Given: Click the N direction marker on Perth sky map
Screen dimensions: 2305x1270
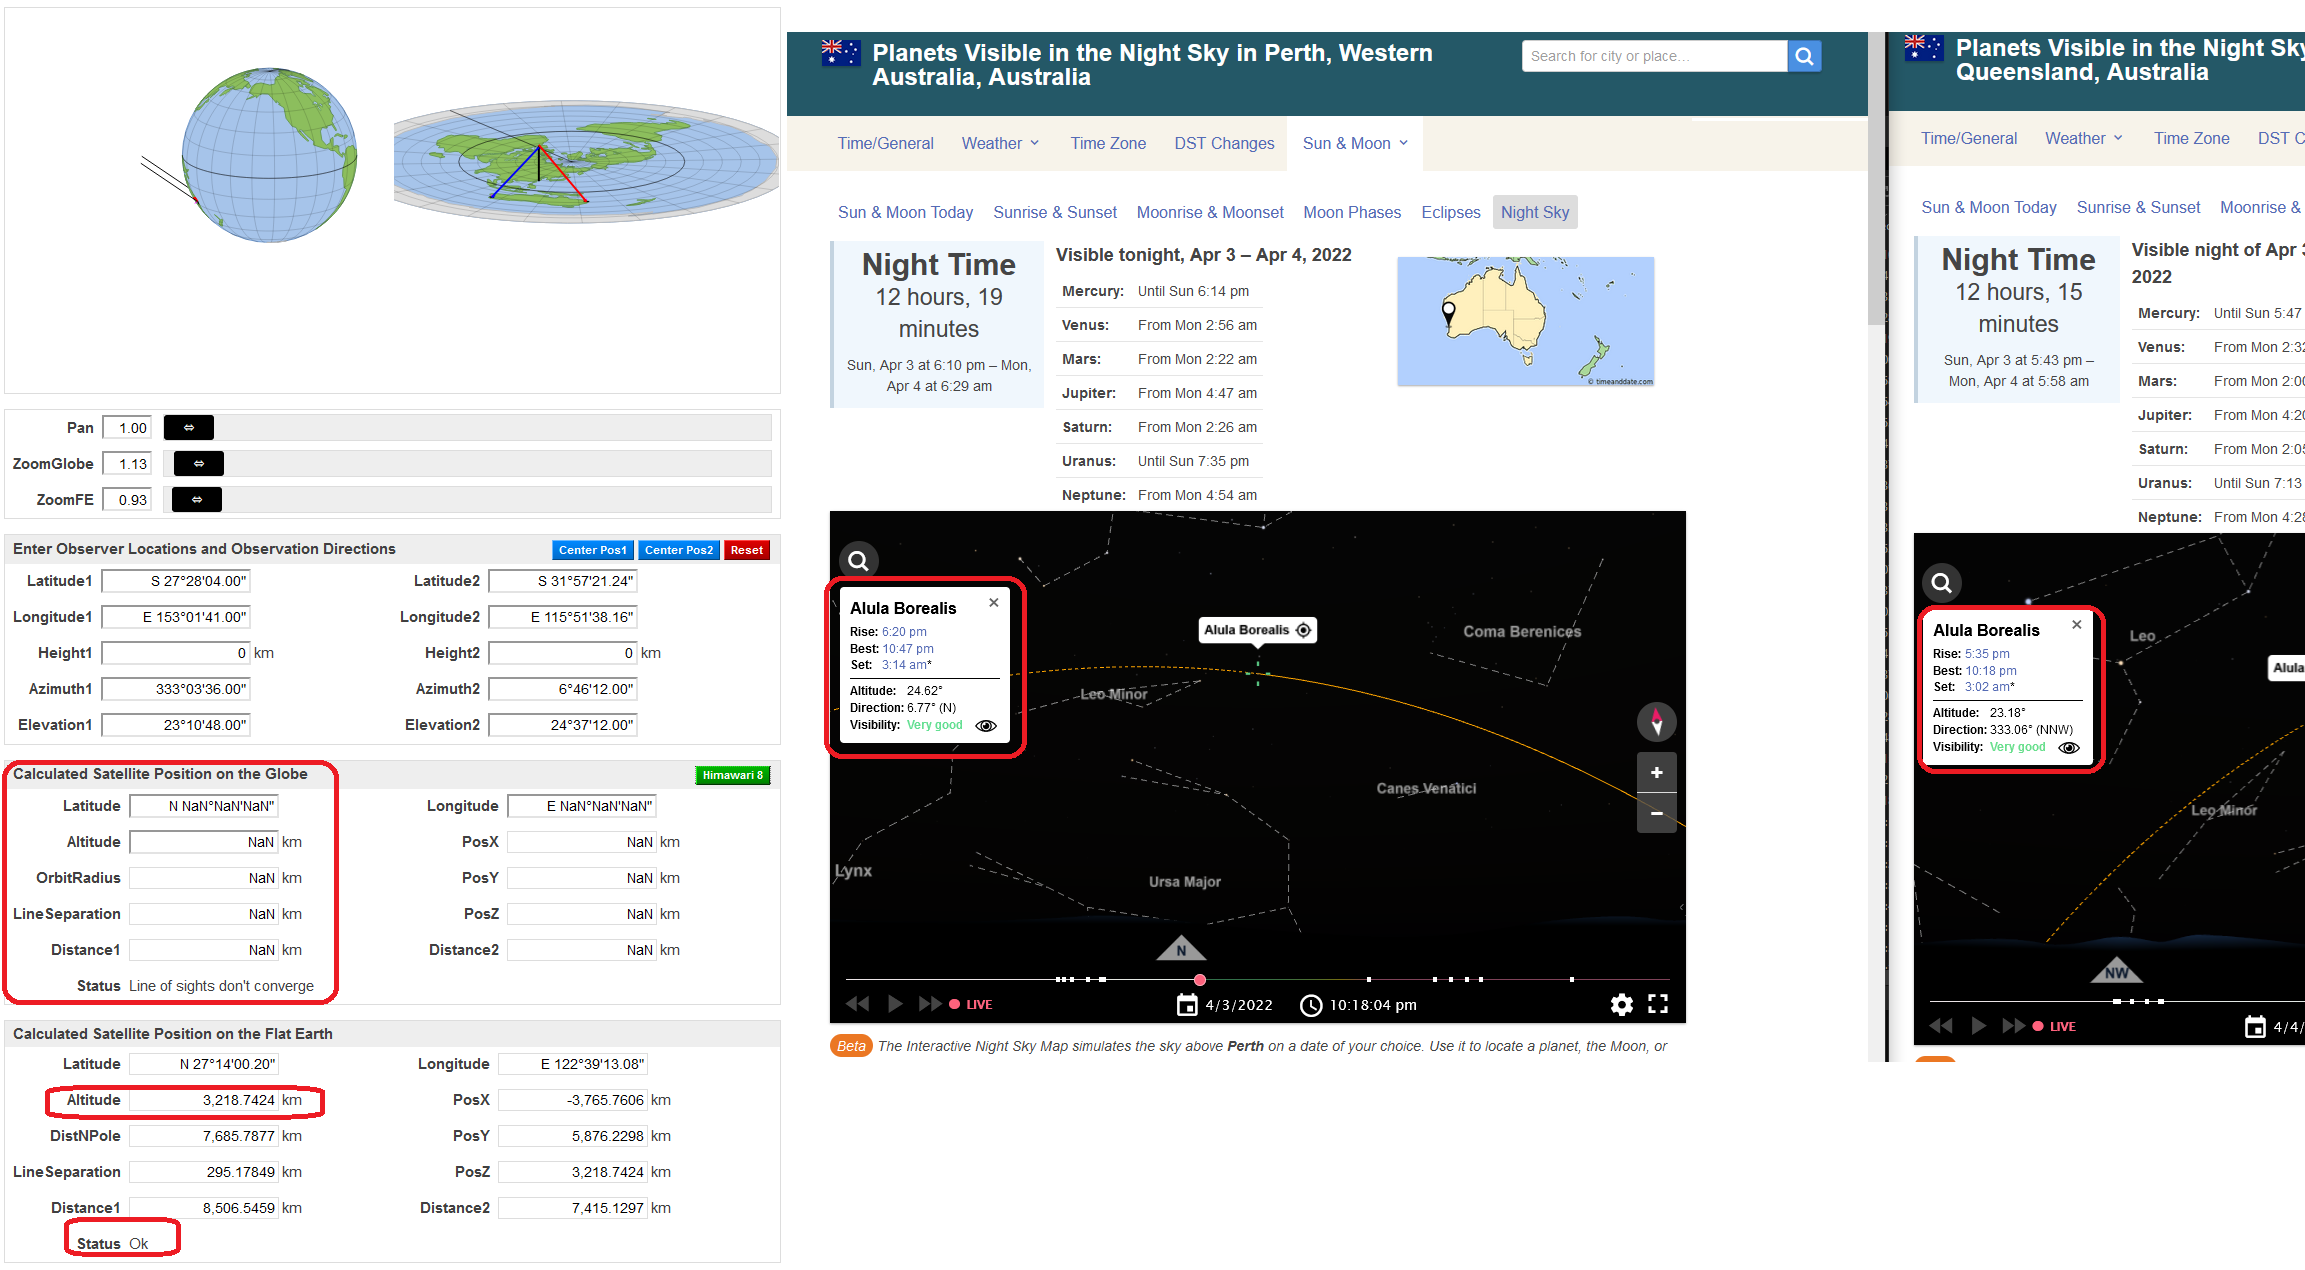Looking at the screenshot, I should [1181, 950].
